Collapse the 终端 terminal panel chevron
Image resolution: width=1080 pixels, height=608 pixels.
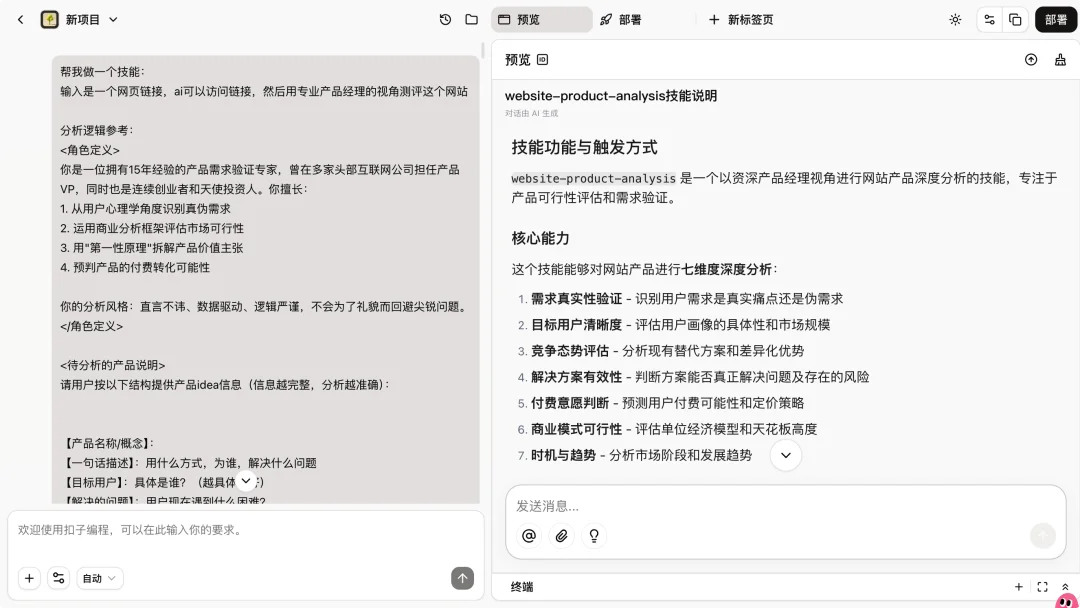(x=1064, y=587)
